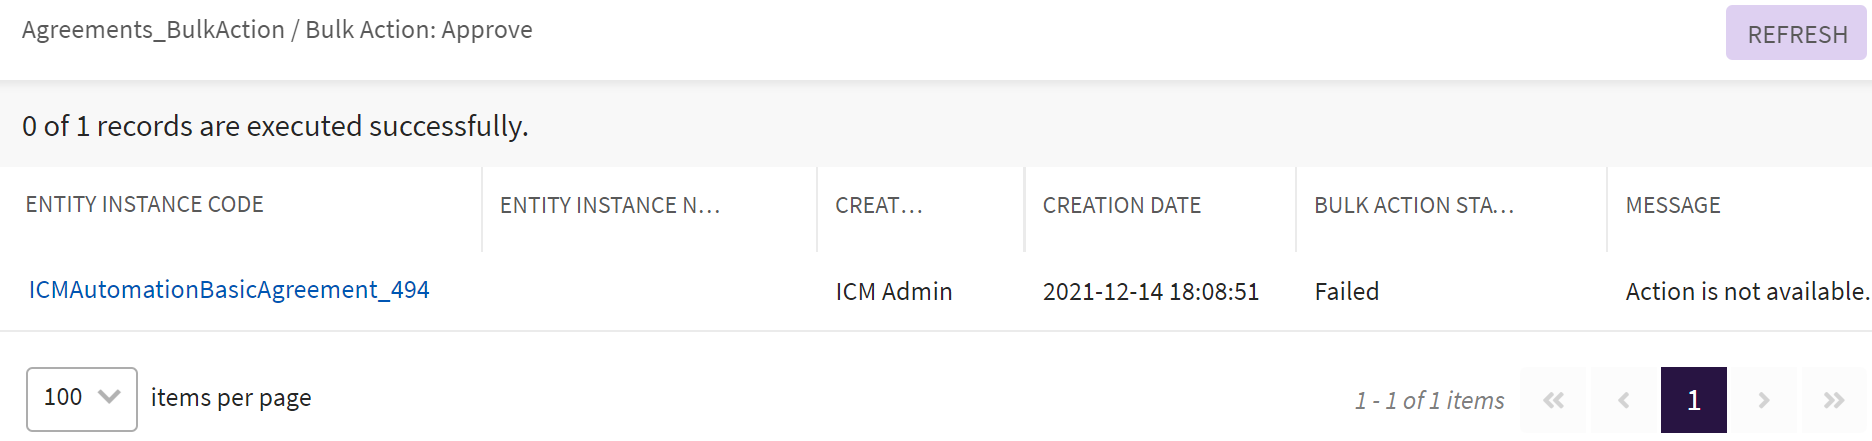
Task: Sort by the truncated Entity Instance N... column
Action: (610, 205)
